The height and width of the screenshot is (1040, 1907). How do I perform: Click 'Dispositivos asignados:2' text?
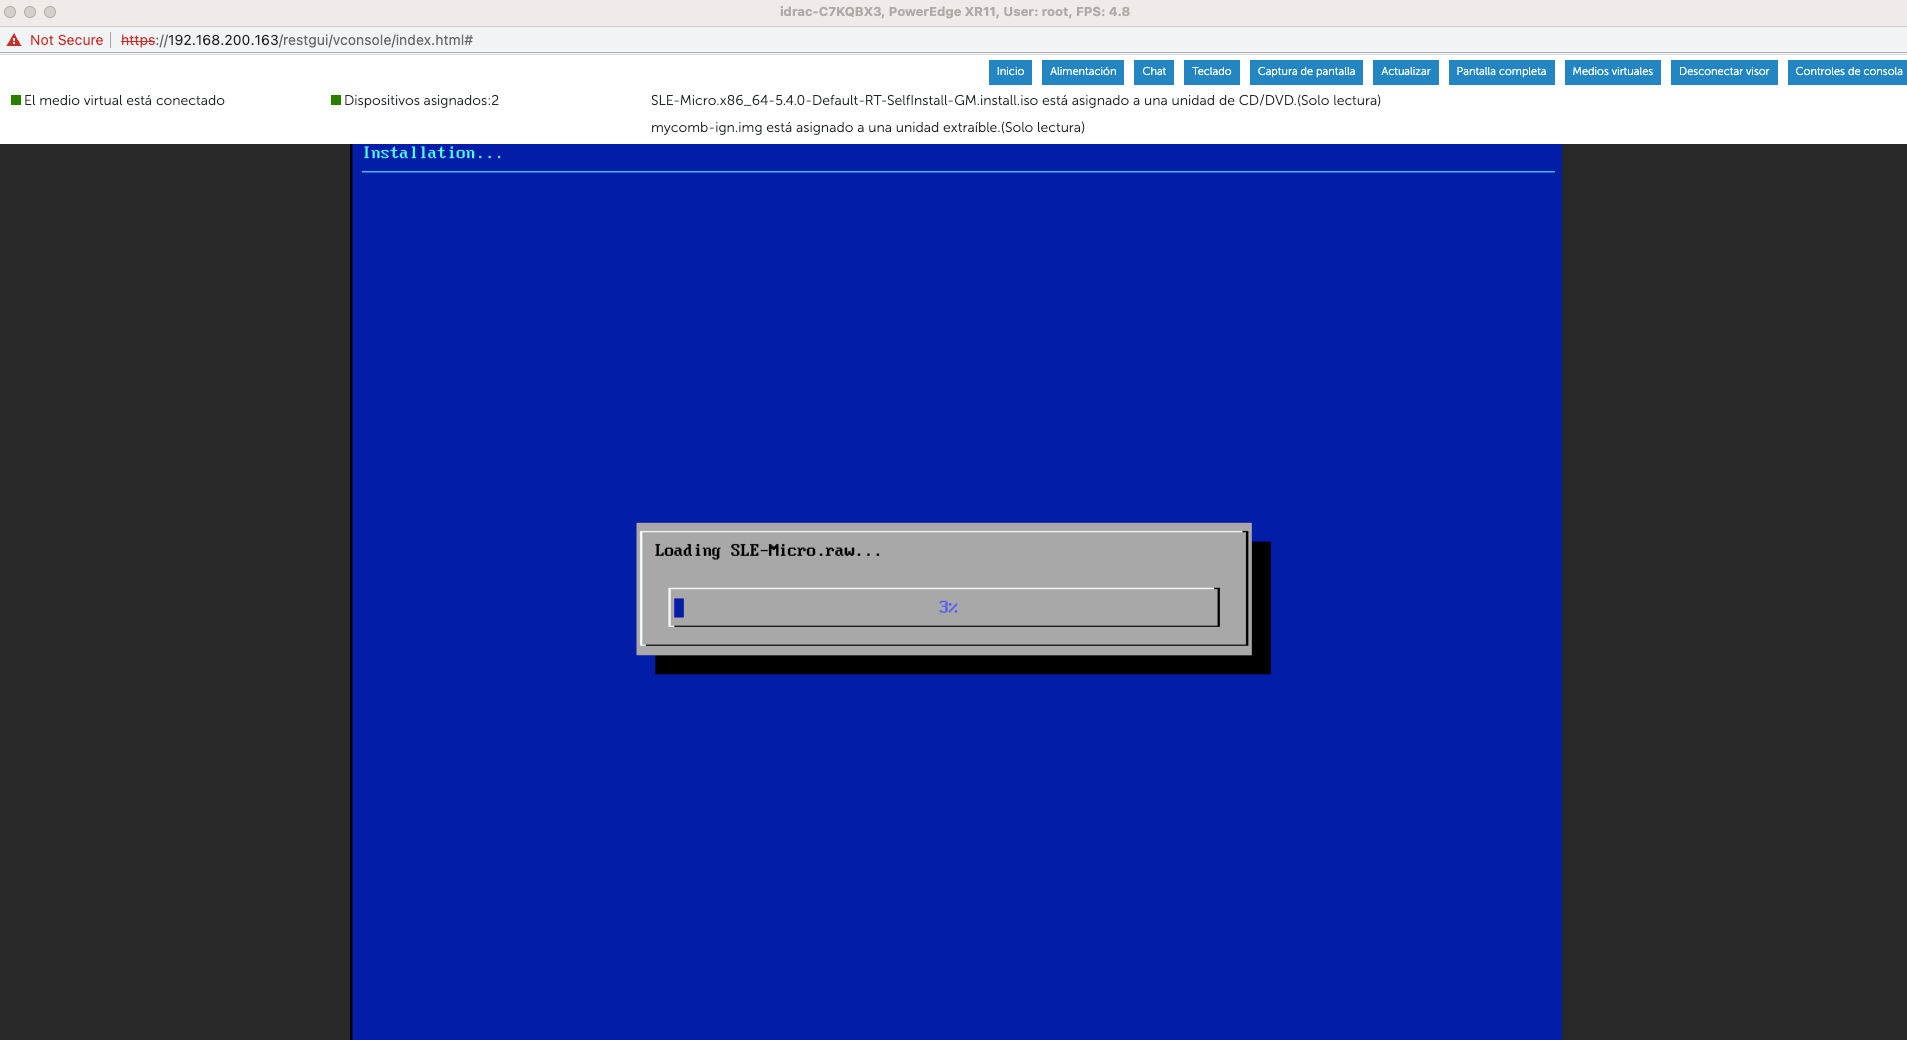421,100
